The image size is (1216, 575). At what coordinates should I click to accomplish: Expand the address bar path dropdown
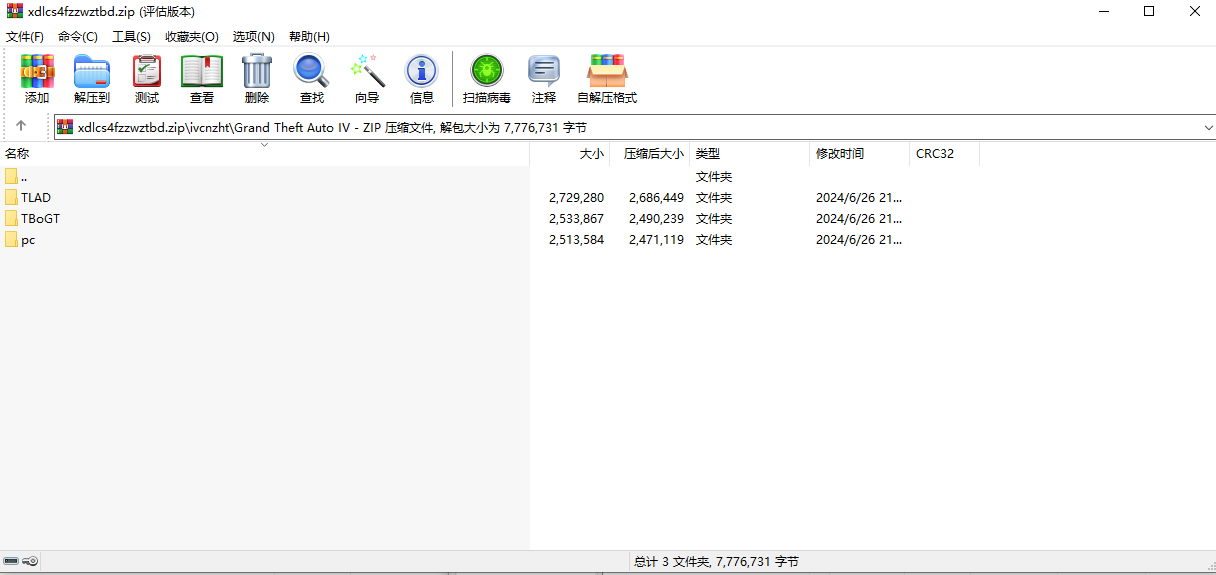pos(1208,128)
